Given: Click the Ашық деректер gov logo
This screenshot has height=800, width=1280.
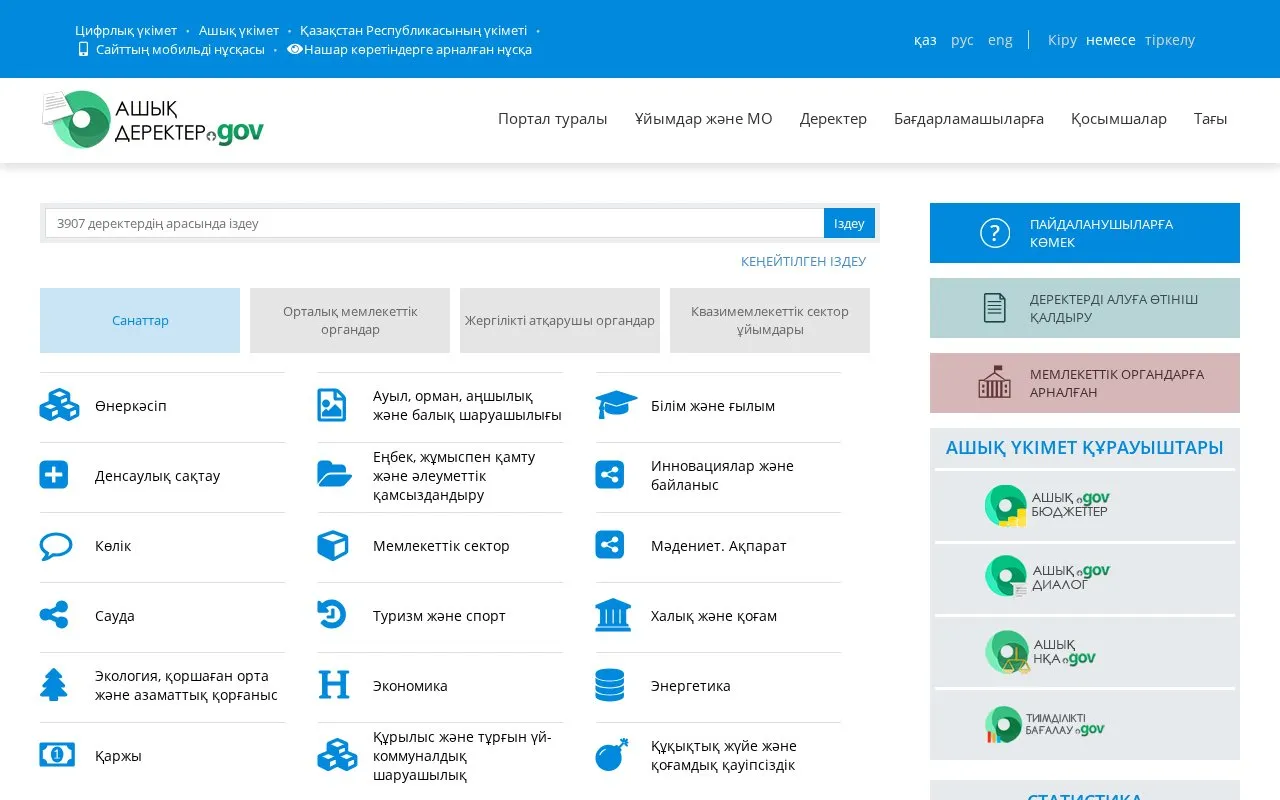Looking at the screenshot, I should 153,119.
